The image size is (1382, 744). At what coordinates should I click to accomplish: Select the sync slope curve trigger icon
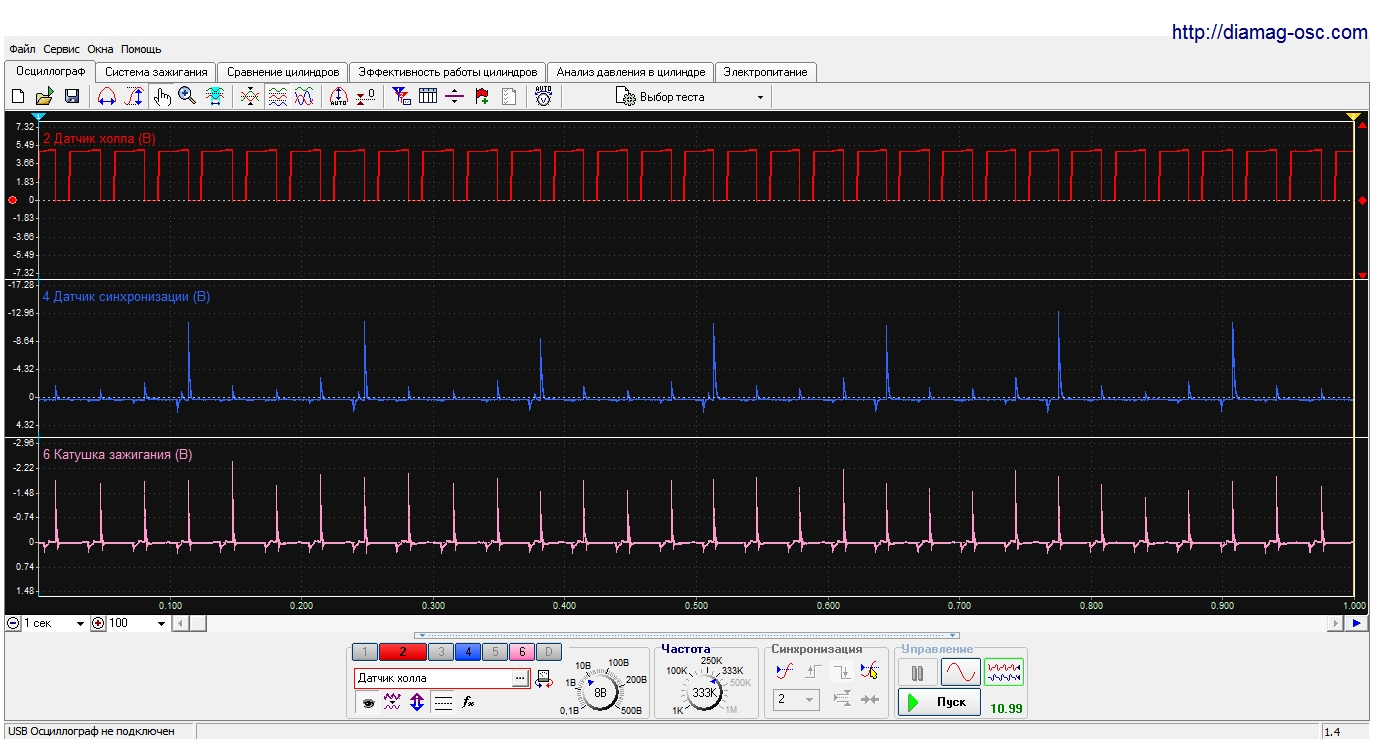[785, 672]
